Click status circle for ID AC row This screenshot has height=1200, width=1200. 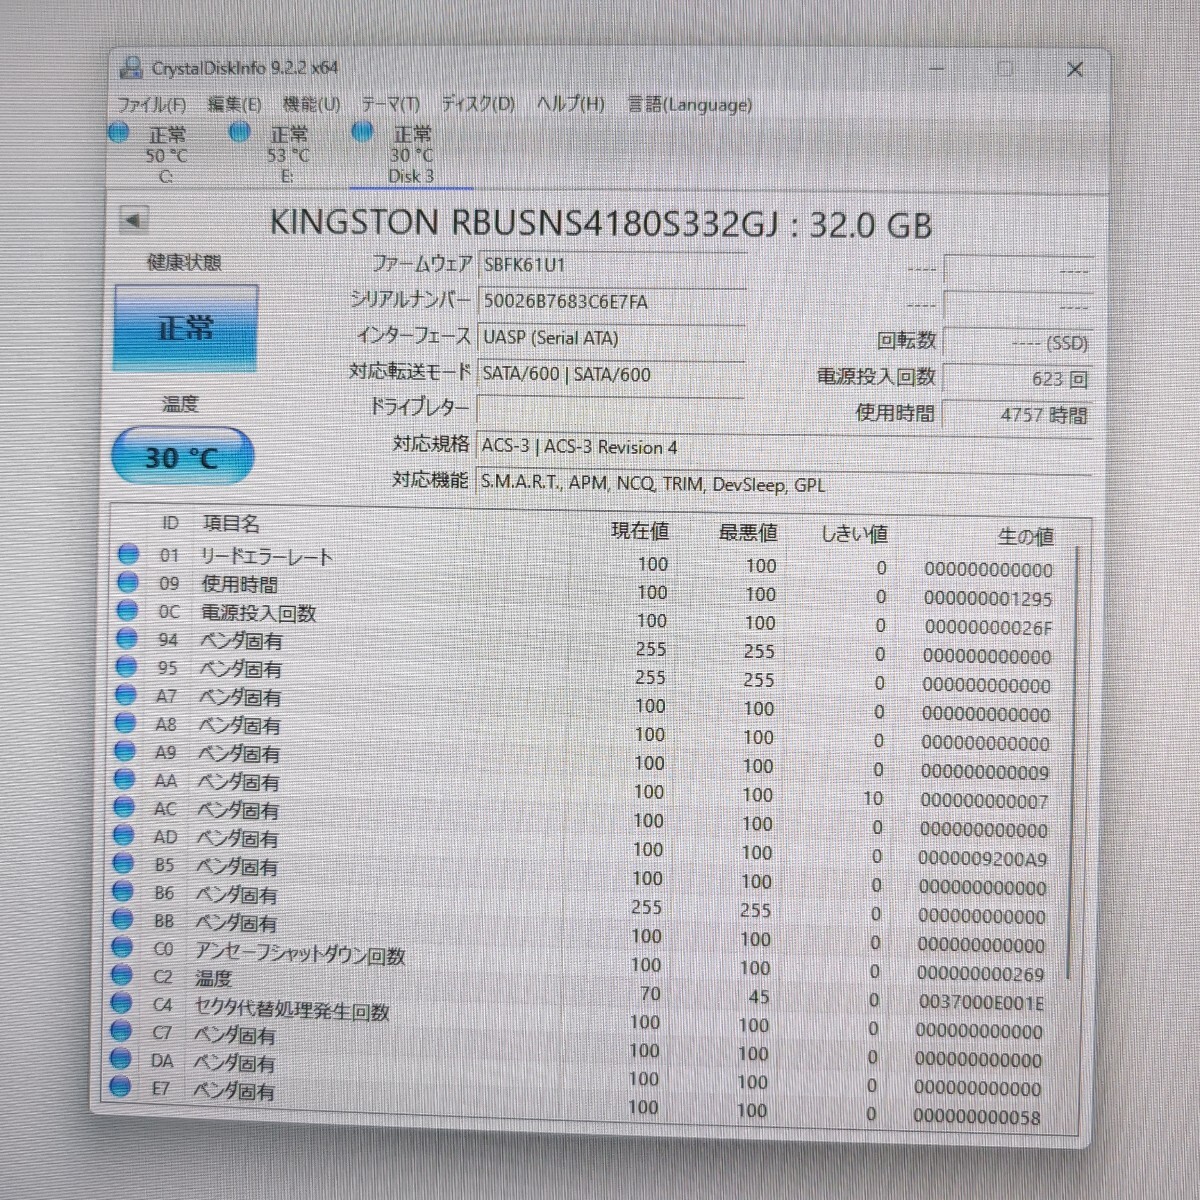124,806
